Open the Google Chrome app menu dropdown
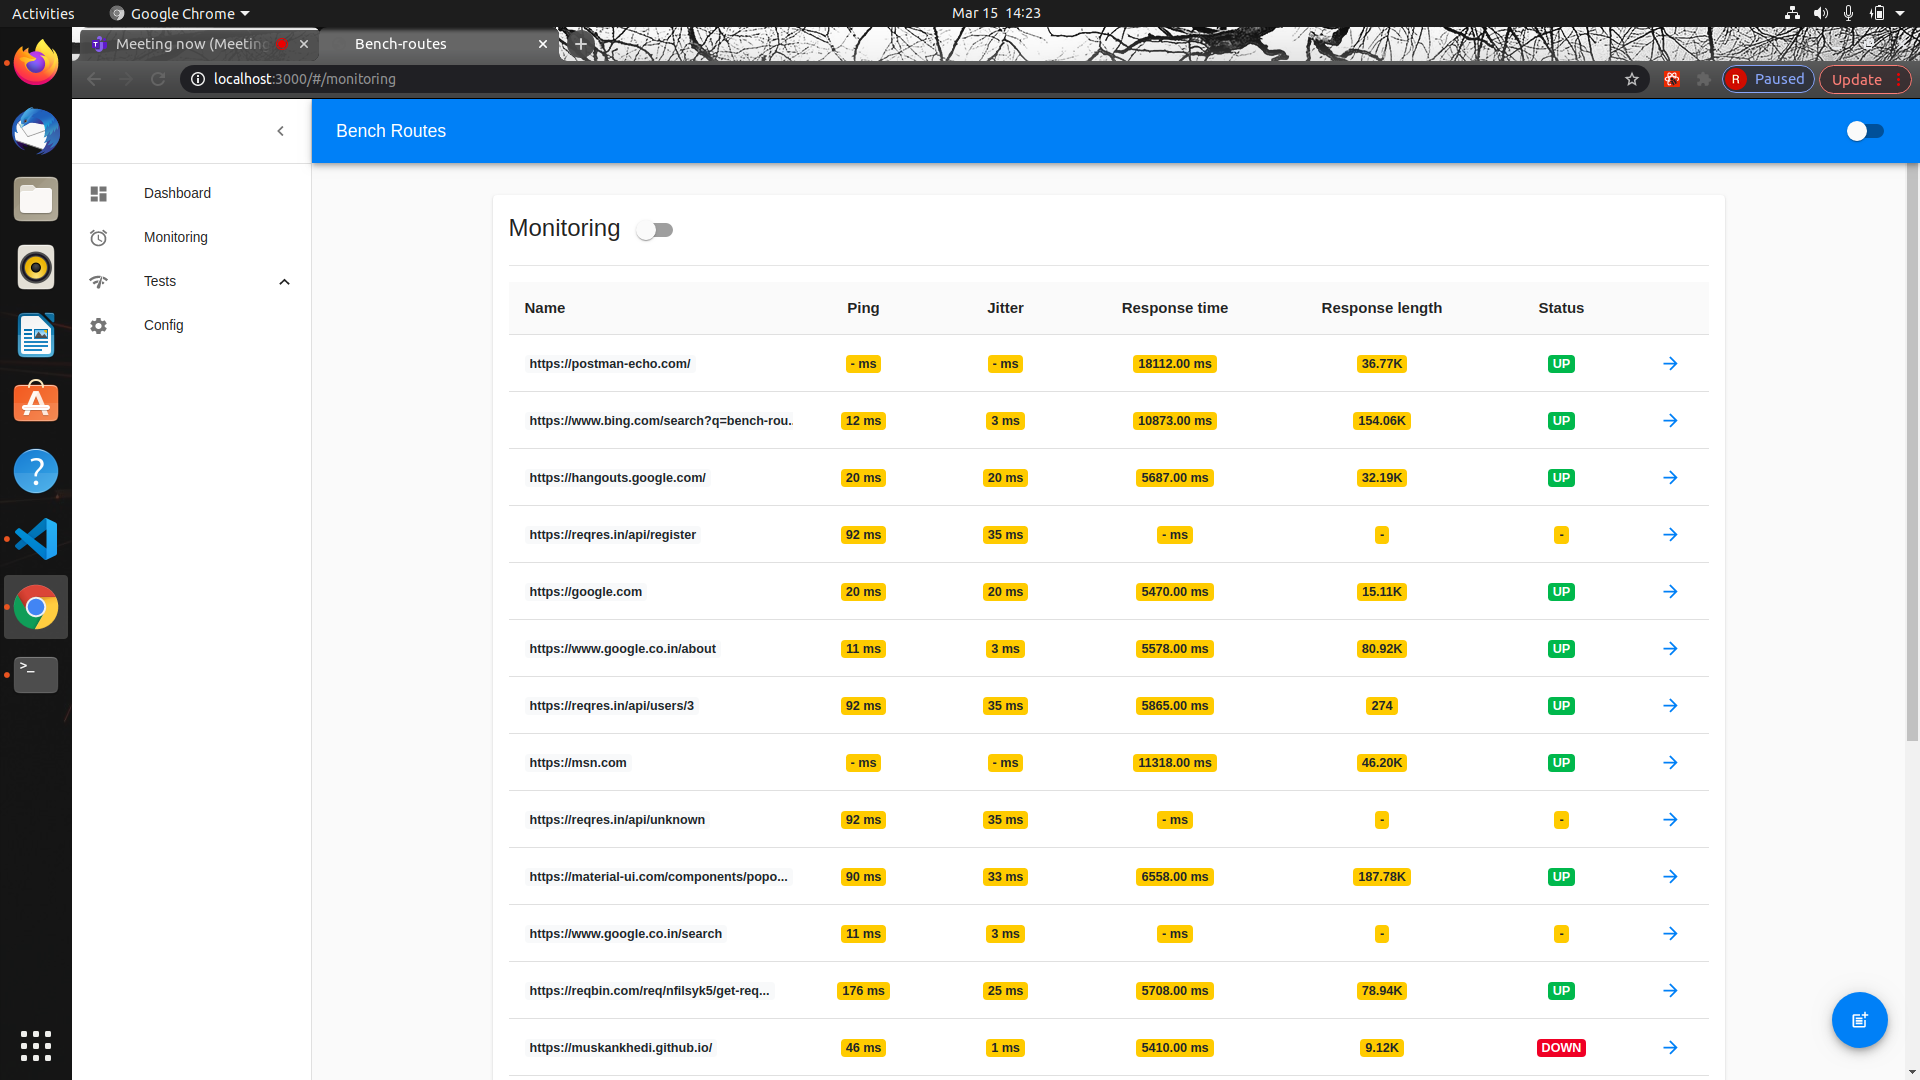The width and height of the screenshot is (1920, 1080). click(180, 13)
